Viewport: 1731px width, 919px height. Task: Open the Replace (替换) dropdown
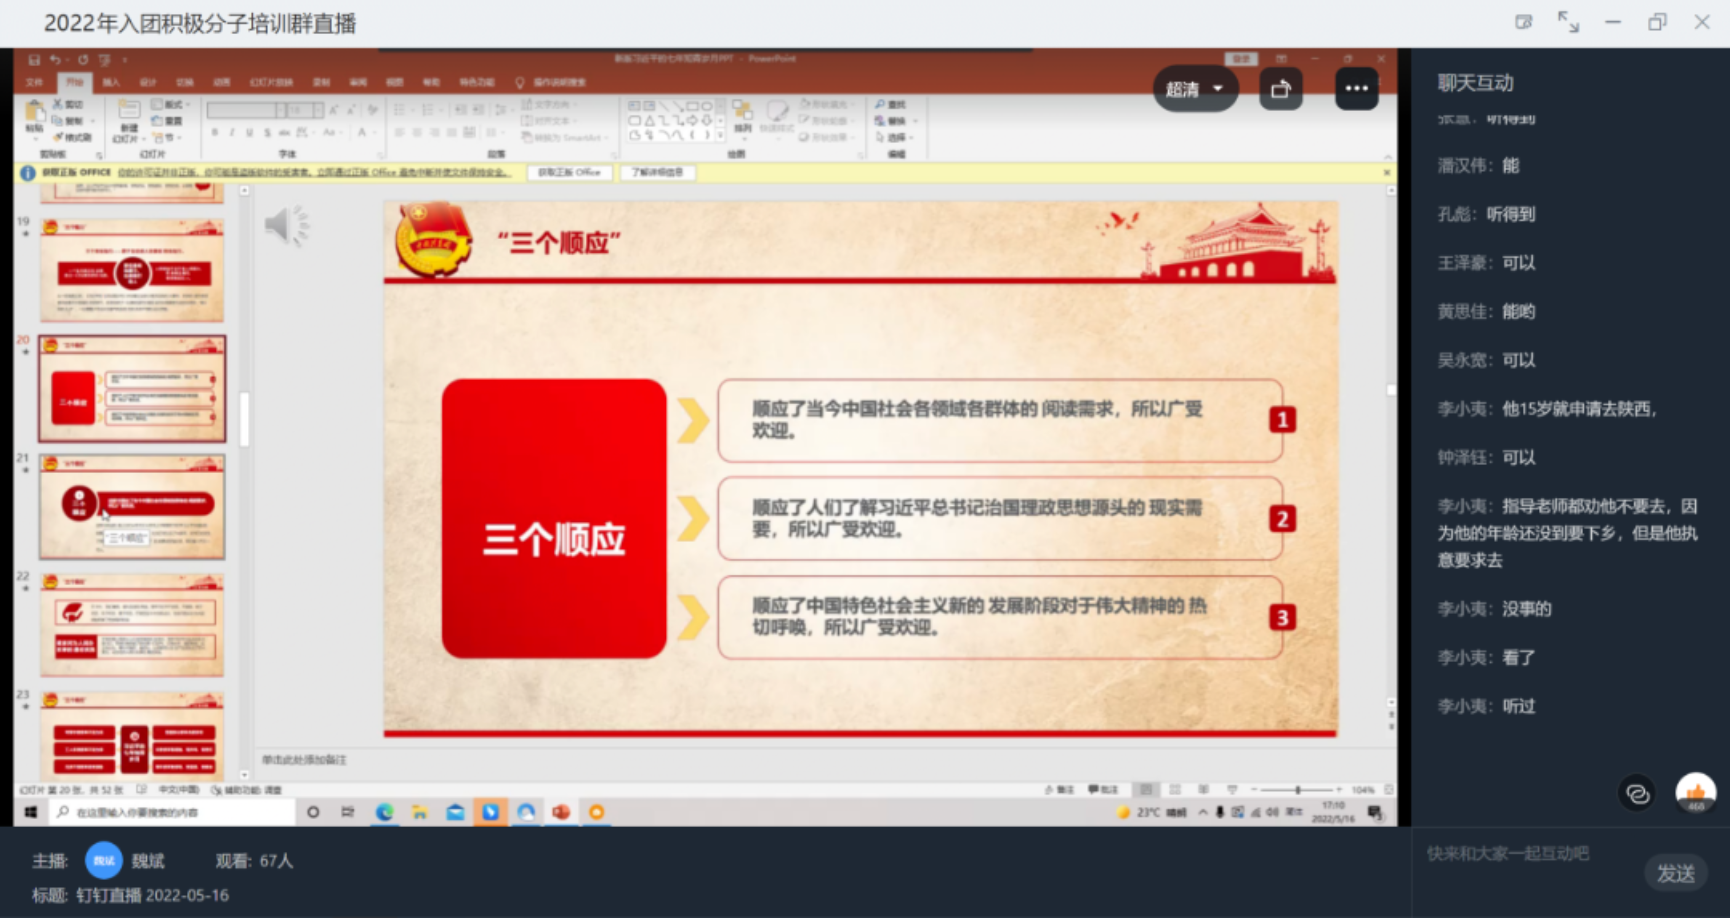tap(895, 121)
